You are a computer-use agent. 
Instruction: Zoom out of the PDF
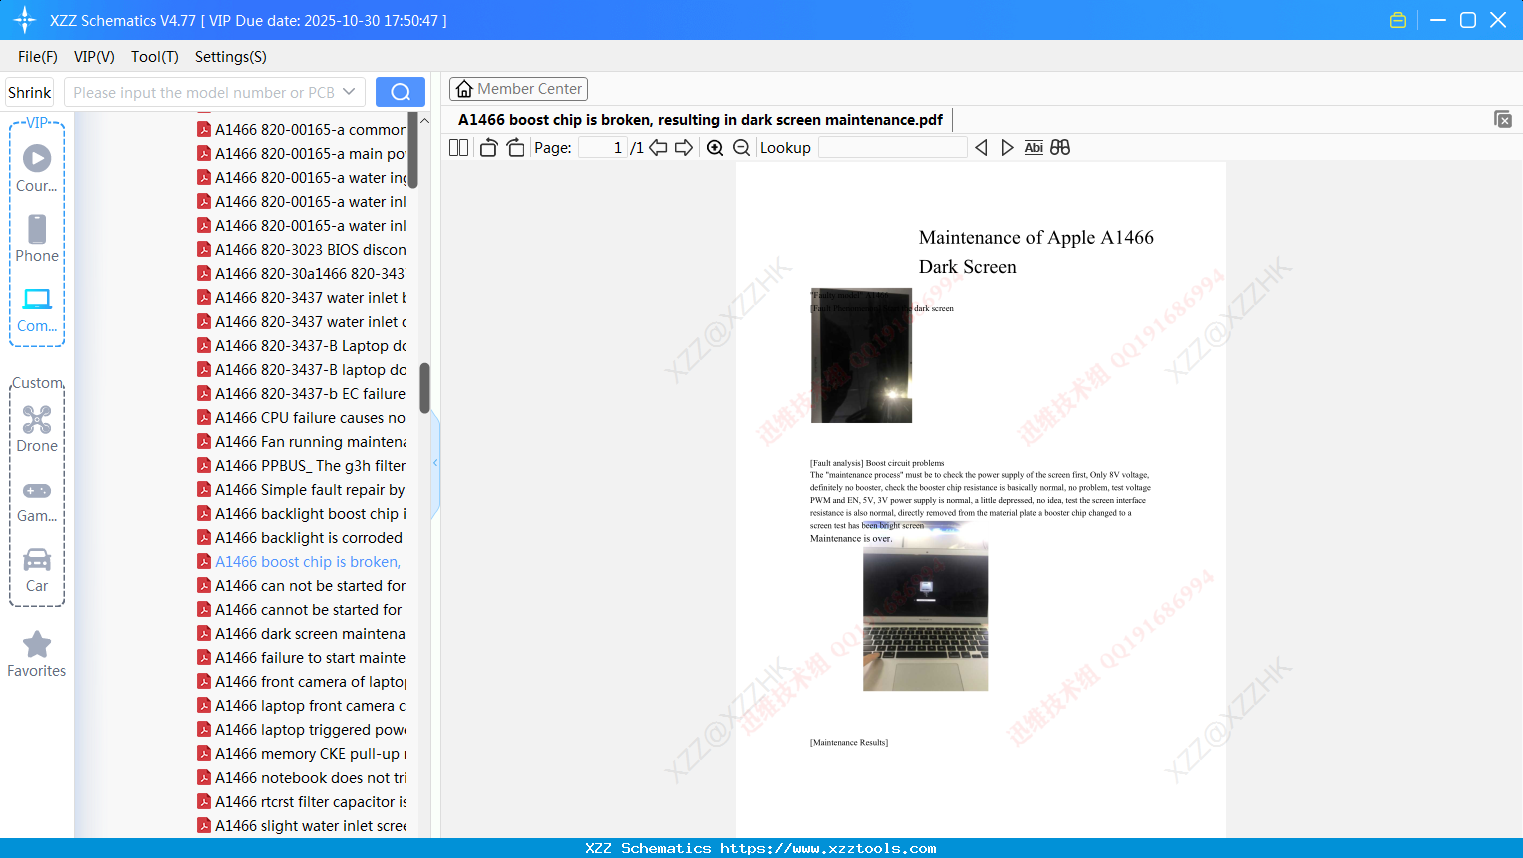pos(741,148)
